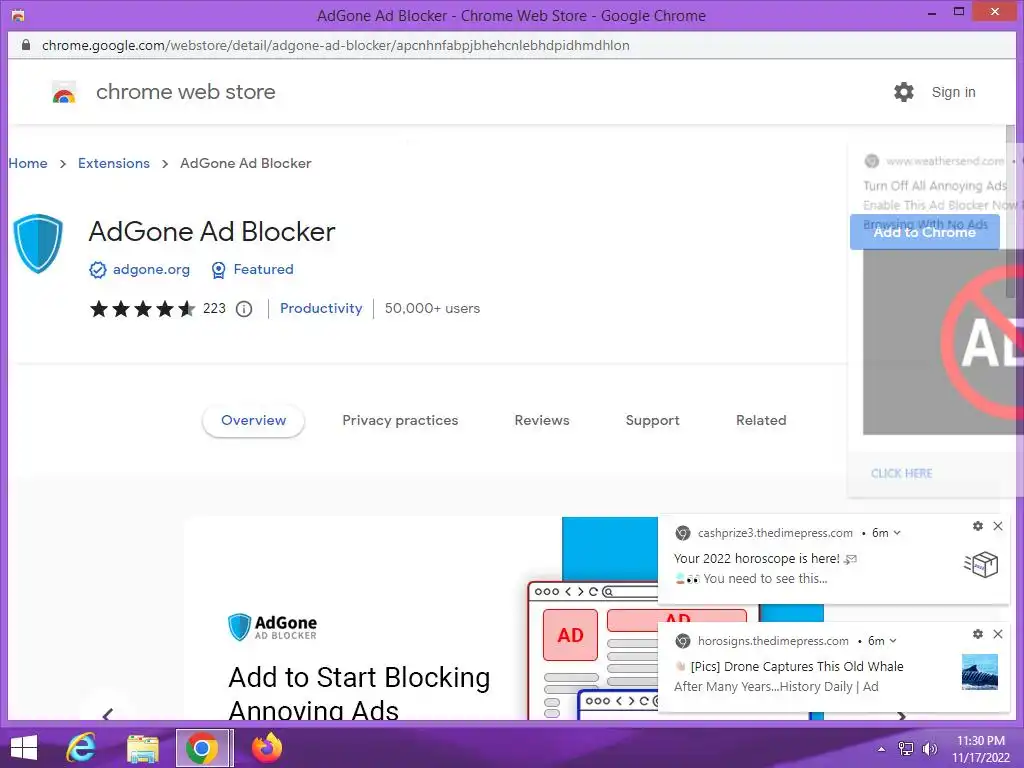Open the Support tab
Viewport: 1024px width, 768px height.
click(652, 421)
